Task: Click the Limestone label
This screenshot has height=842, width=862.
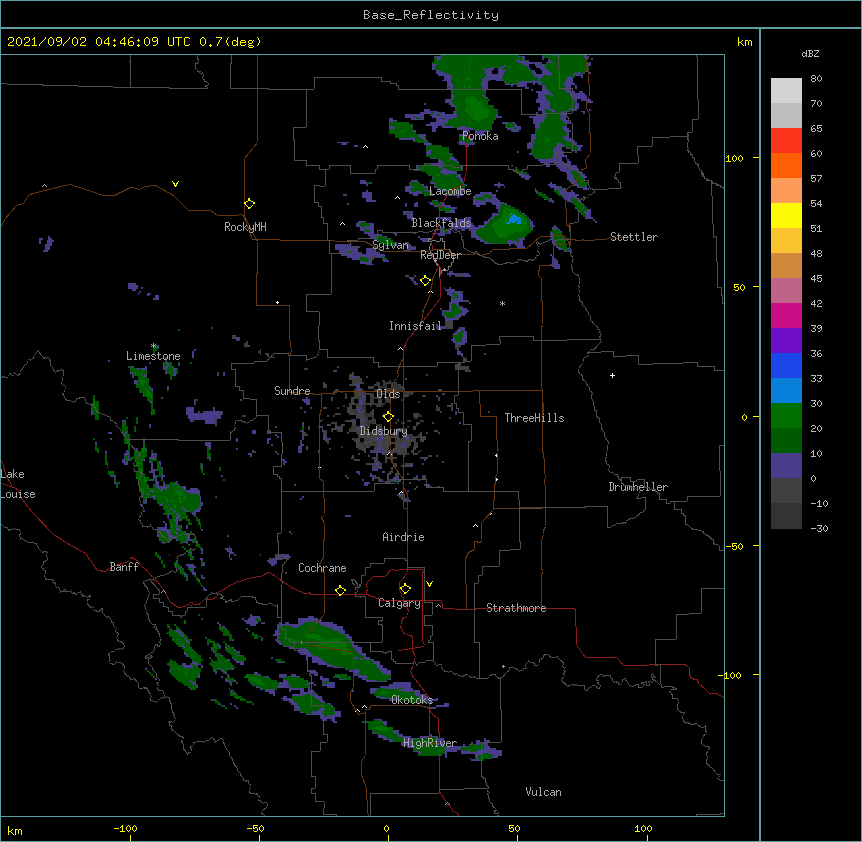Action: click(x=153, y=356)
